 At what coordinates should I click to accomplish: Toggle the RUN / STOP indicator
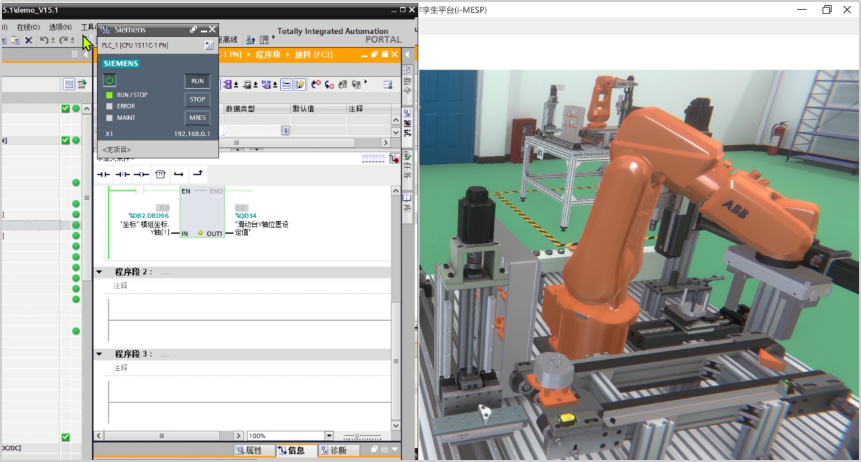point(109,94)
